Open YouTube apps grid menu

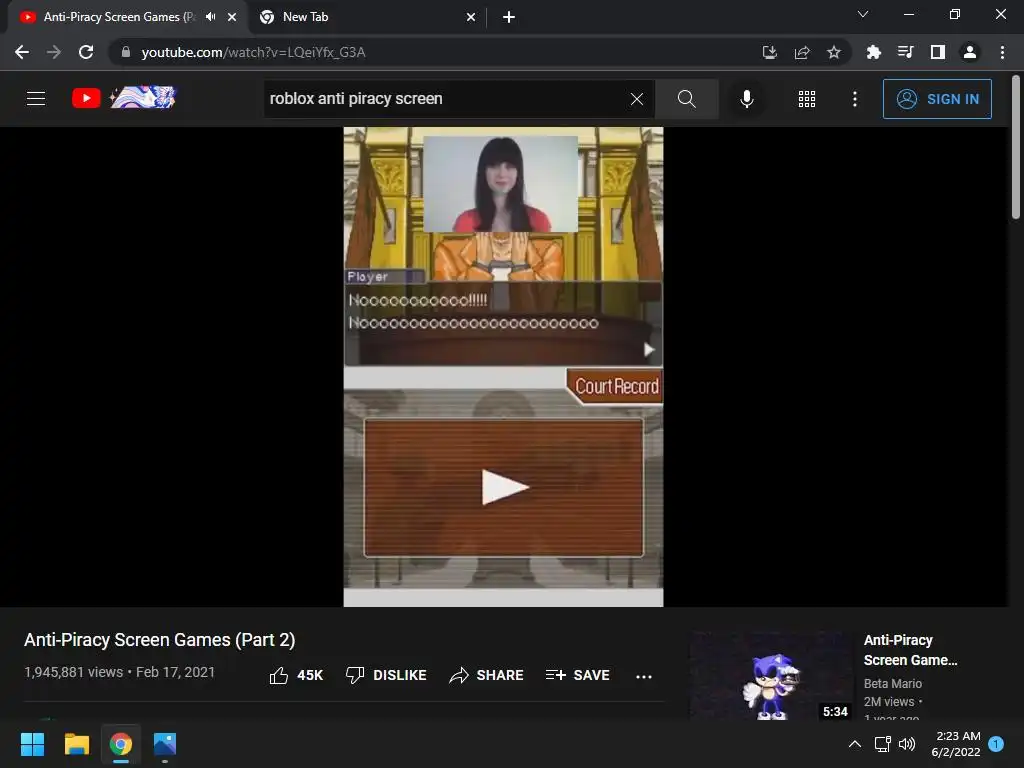pyautogui.click(x=807, y=99)
